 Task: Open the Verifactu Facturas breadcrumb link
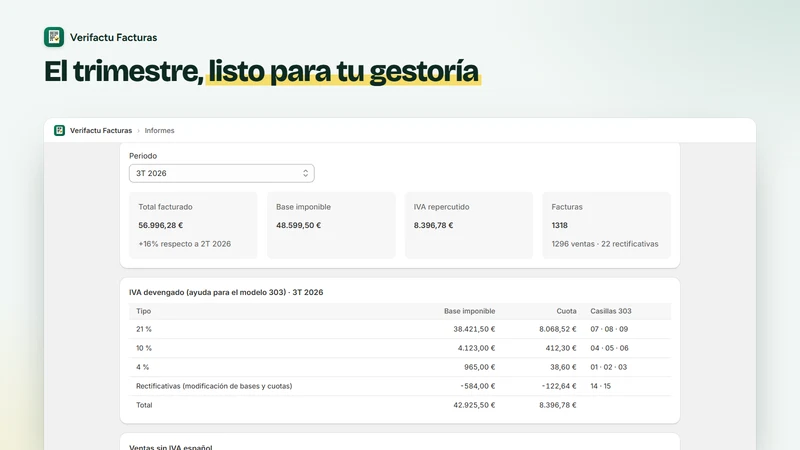[101, 131]
